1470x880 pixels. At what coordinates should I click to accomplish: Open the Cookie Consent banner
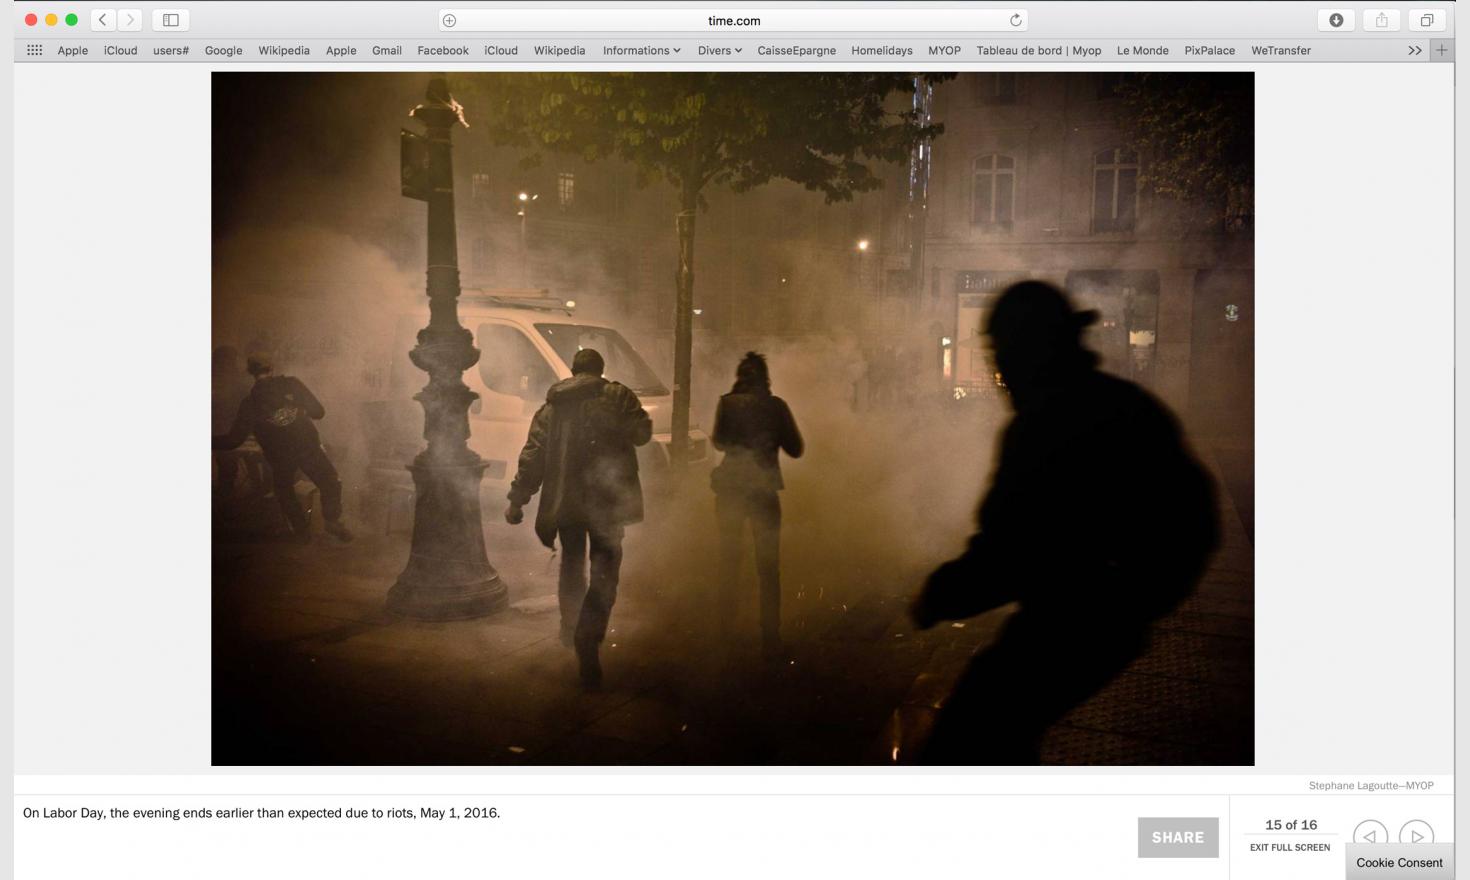click(x=1399, y=862)
